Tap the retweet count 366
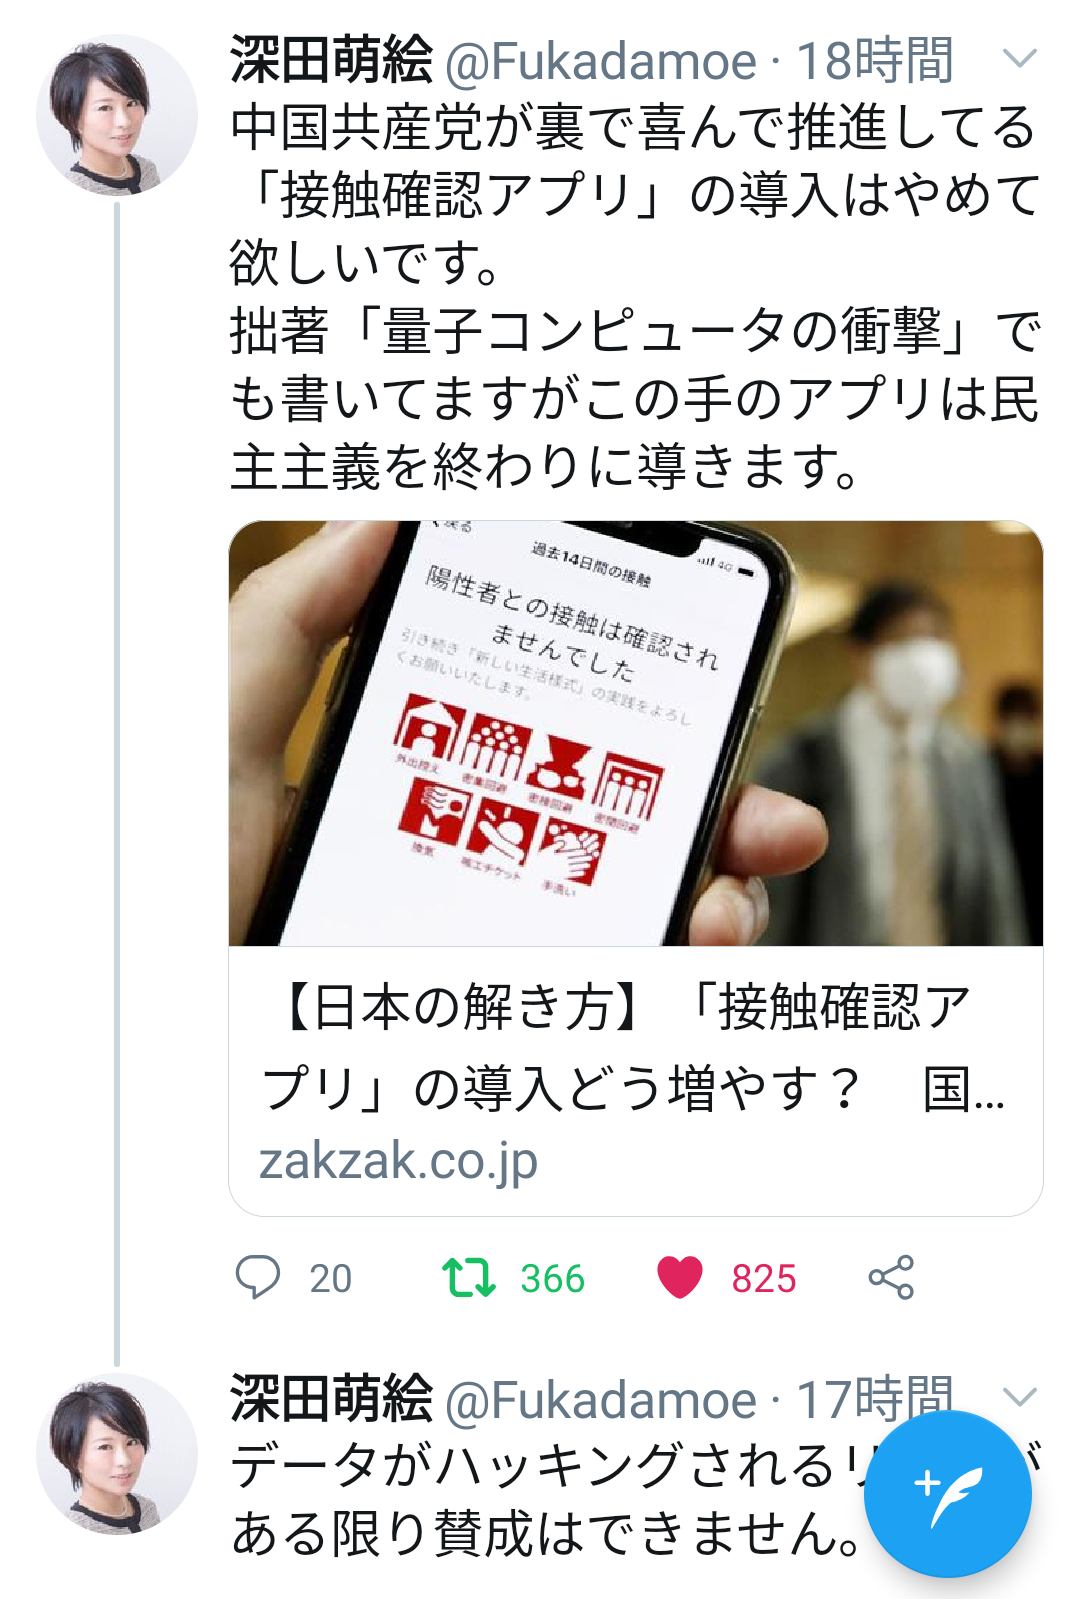 [552, 1278]
